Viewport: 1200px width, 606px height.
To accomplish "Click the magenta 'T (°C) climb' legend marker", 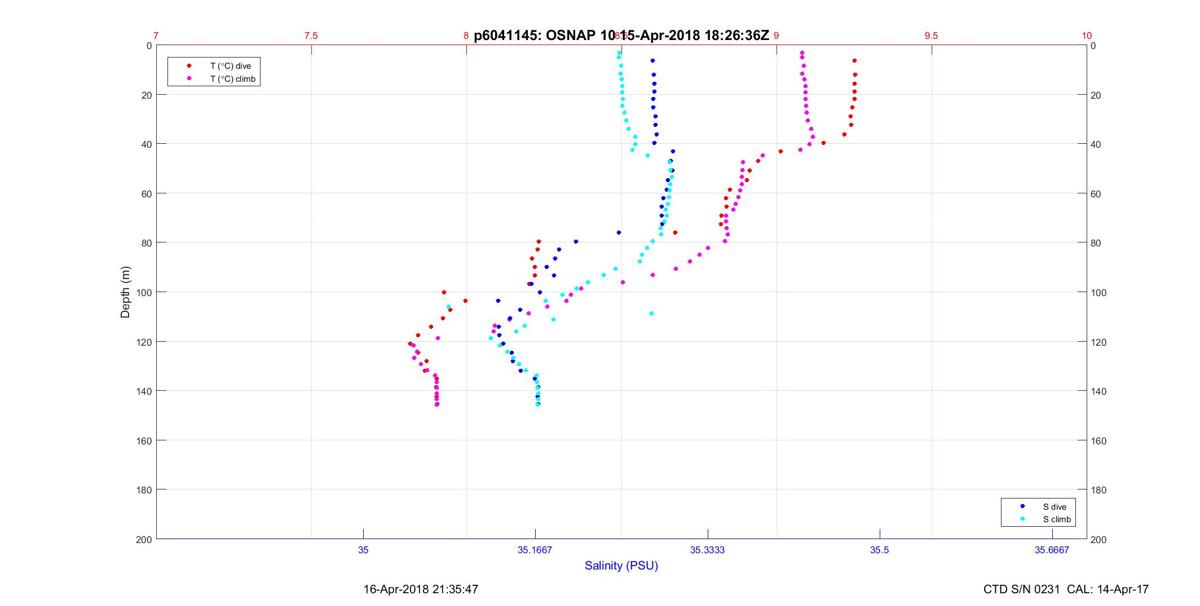I will click(189, 77).
